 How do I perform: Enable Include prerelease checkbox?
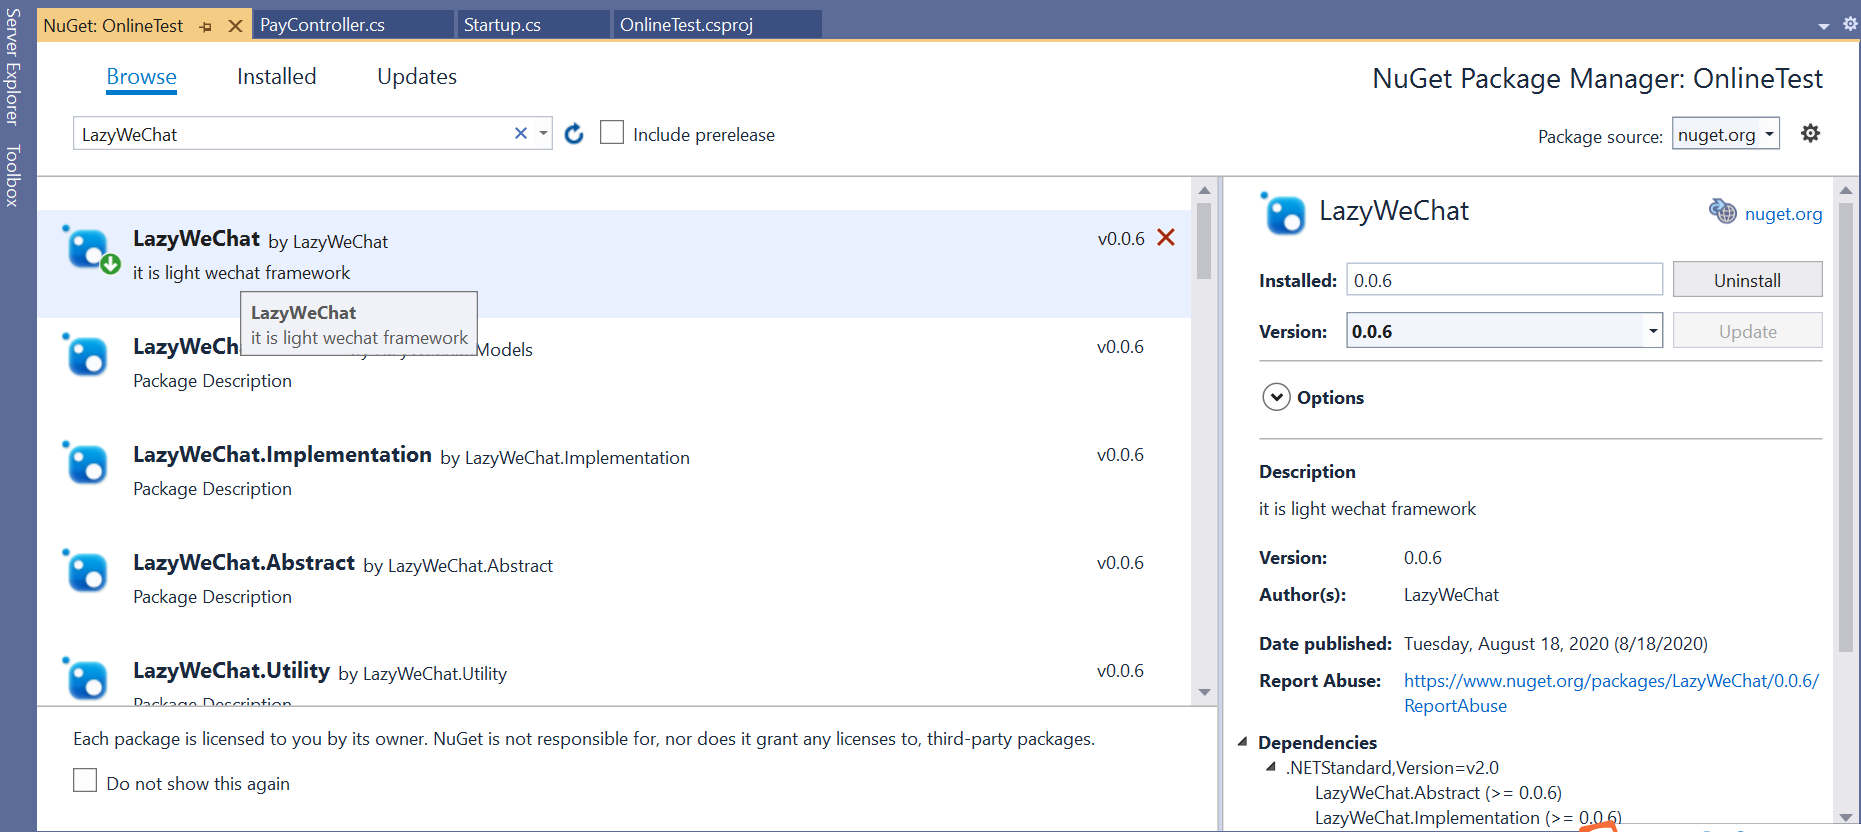(x=612, y=133)
